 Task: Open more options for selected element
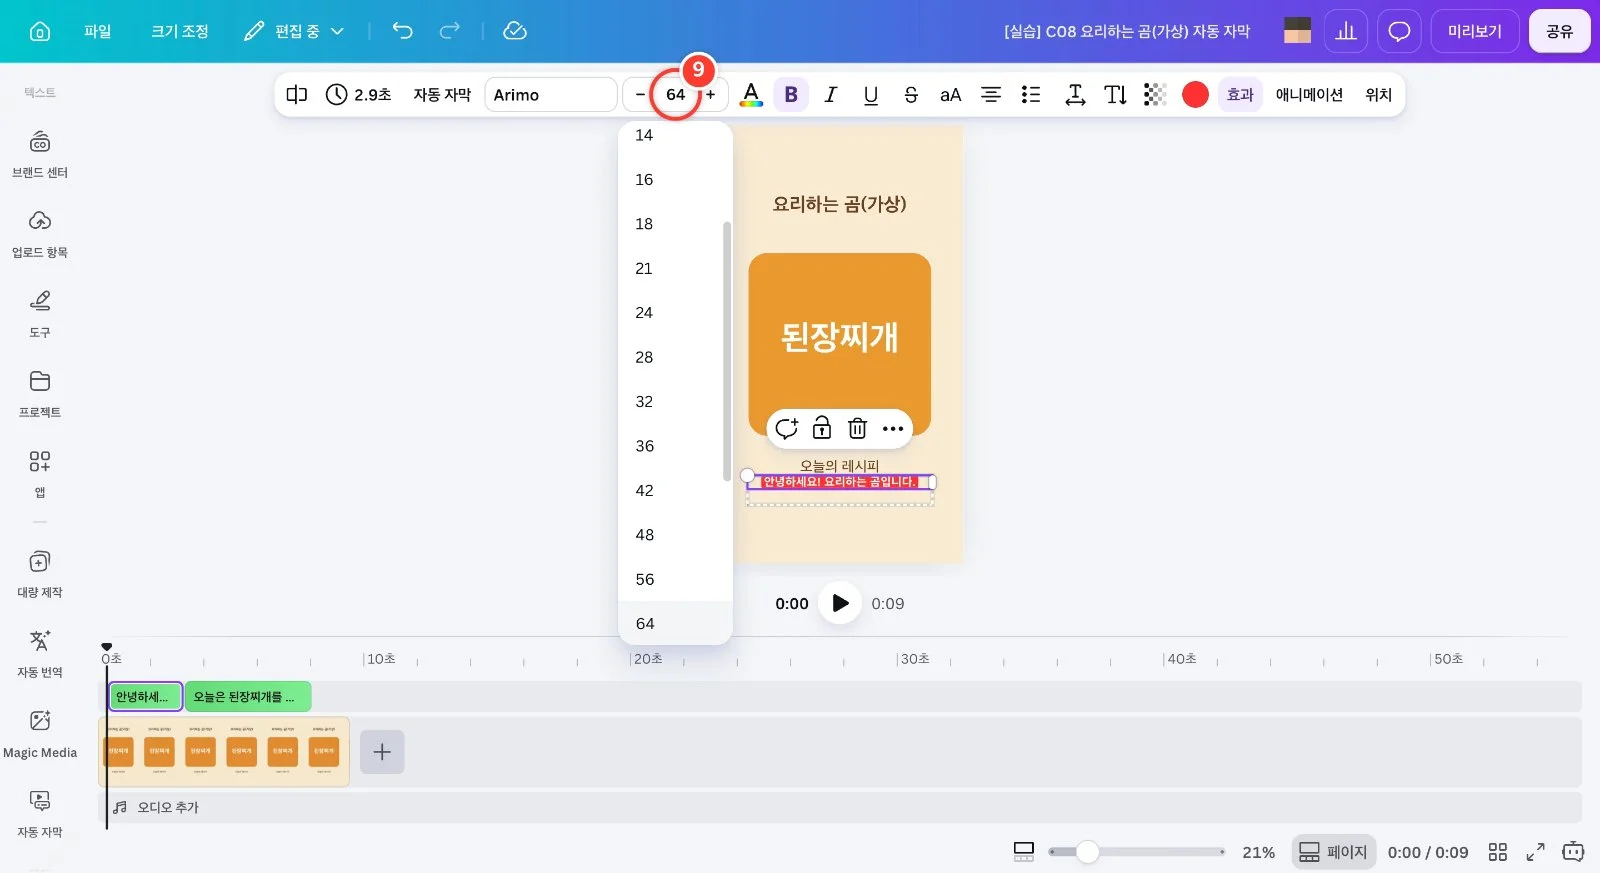pos(893,429)
